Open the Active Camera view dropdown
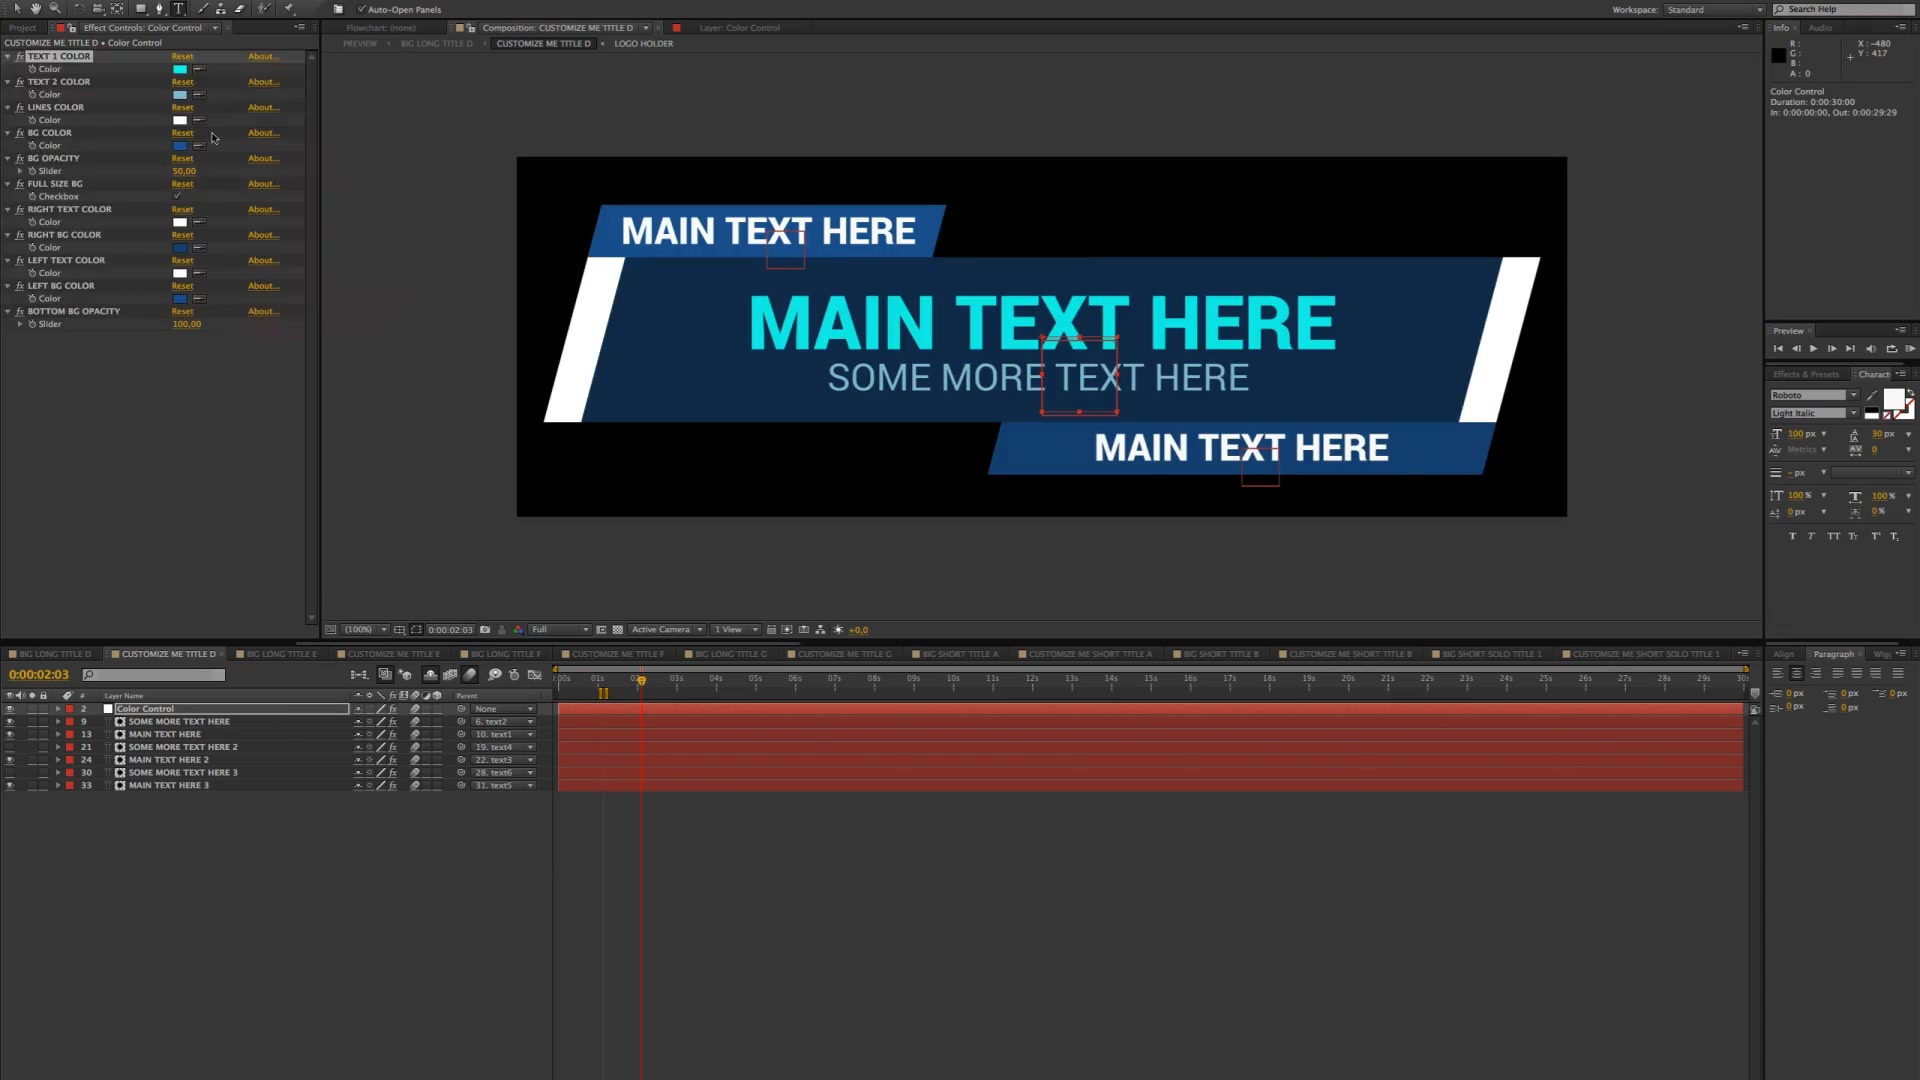This screenshot has width=1920, height=1080. pyautogui.click(x=667, y=630)
